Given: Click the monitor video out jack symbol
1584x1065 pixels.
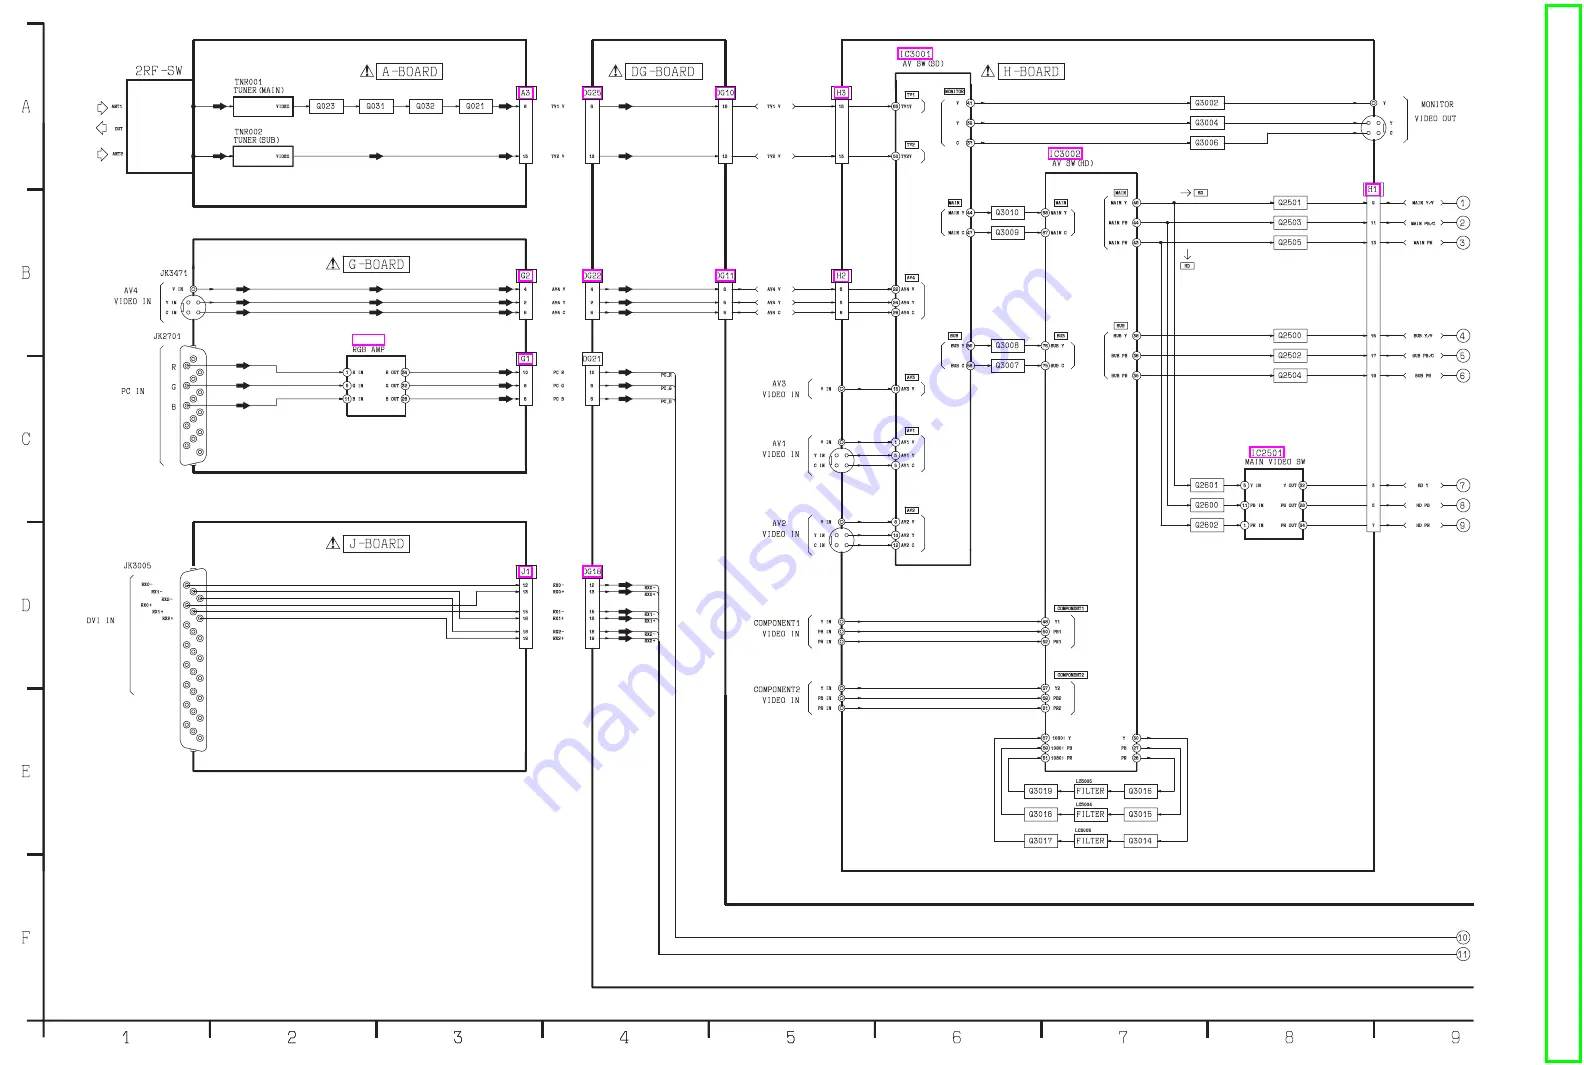Looking at the screenshot, I should click(1373, 128).
